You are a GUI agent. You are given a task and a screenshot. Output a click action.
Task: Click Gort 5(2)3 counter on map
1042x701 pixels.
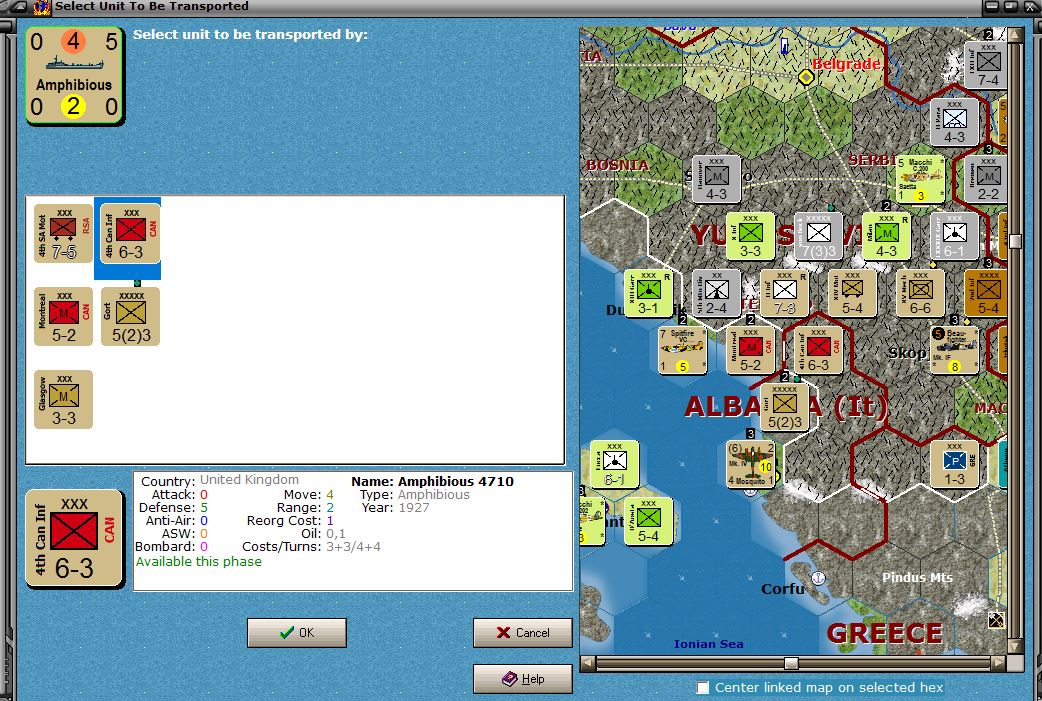pyautogui.click(x=784, y=407)
